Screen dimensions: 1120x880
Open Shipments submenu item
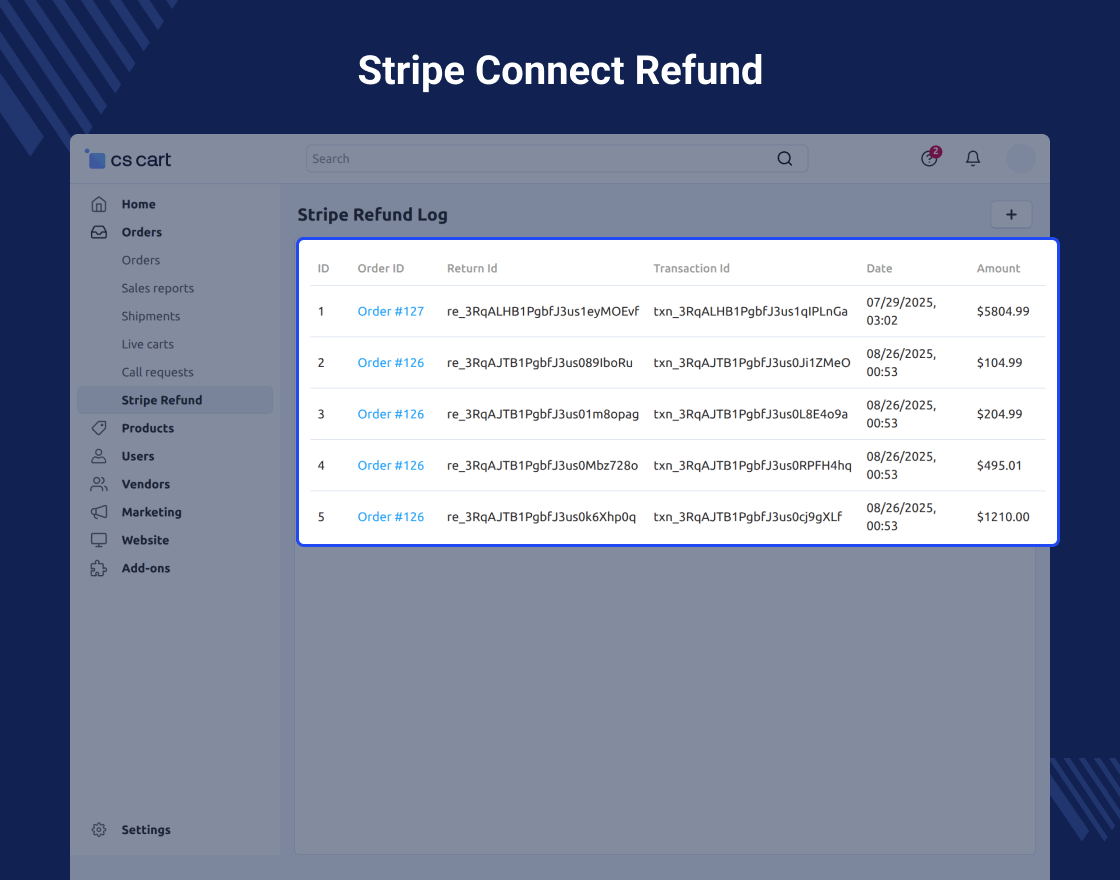[x=151, y=316]
